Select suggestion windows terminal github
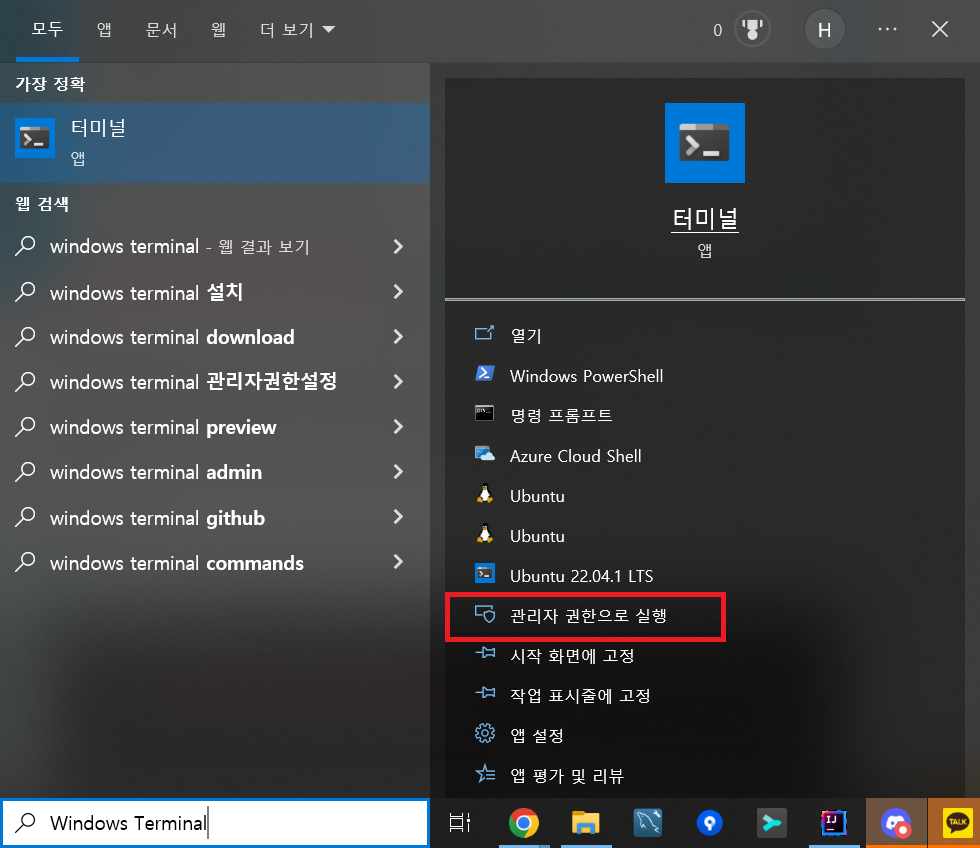The width and height of the screenshot is (980, 848). coord(158,518)
